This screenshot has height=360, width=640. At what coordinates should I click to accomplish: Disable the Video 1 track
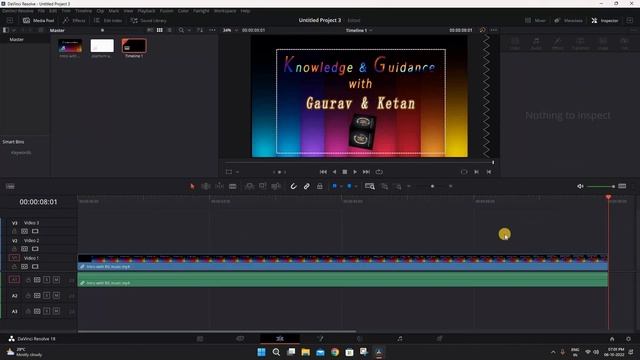tap(35, 267)
